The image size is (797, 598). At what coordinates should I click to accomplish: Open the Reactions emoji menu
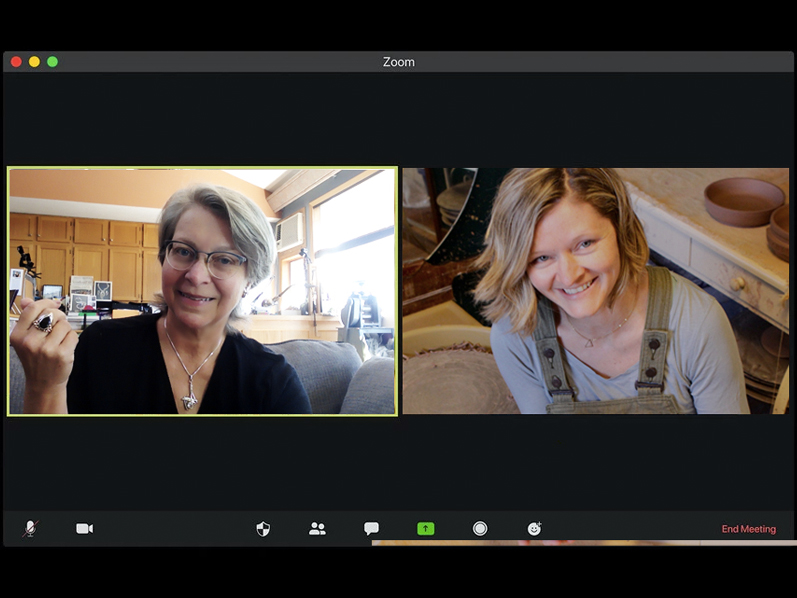pos(534,529)
